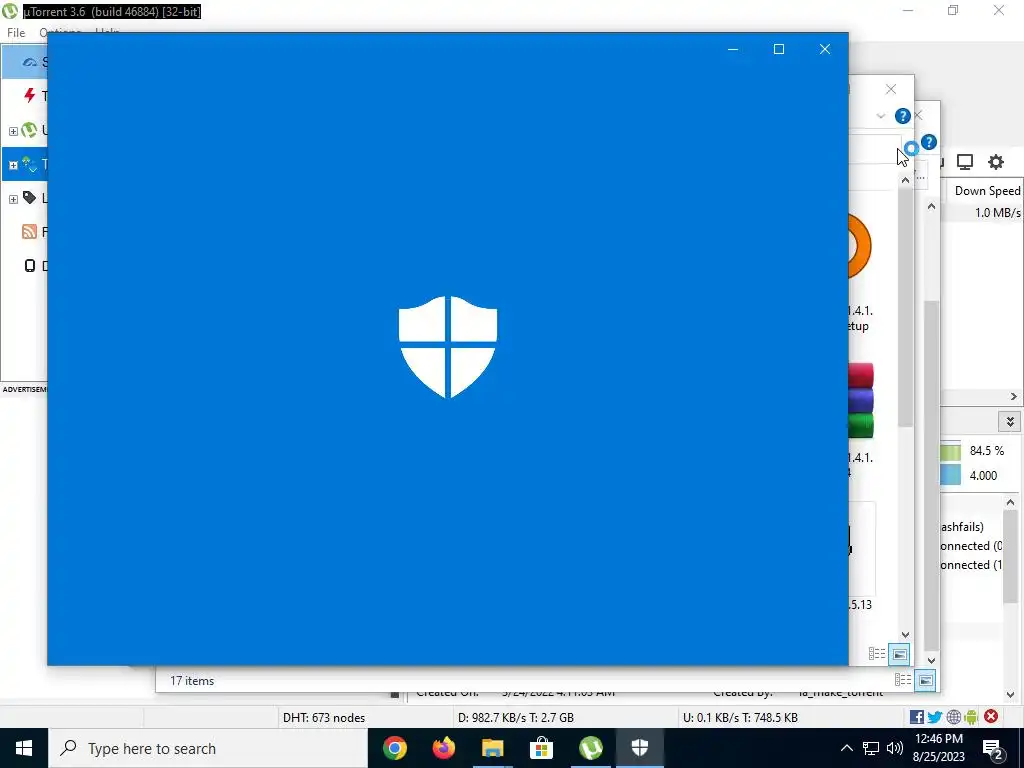Maximize the Windows Security window
This screenshot has height=768, width=1024.
point(778,49)
